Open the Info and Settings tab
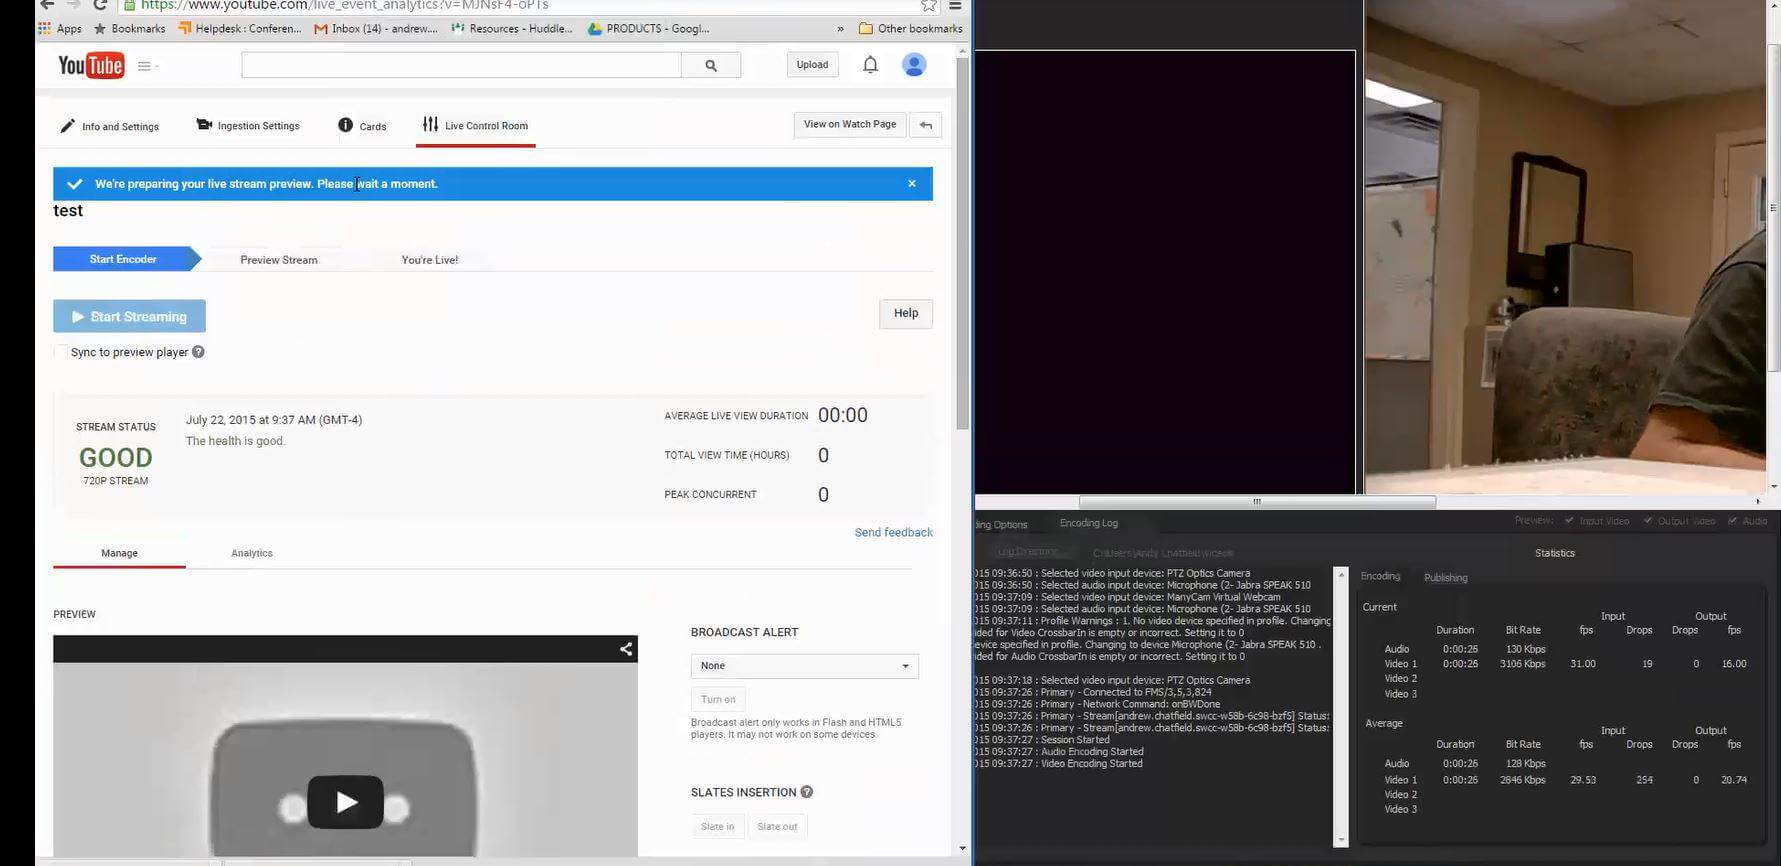This screenshot has height=866, width=1781. point(110,126)
